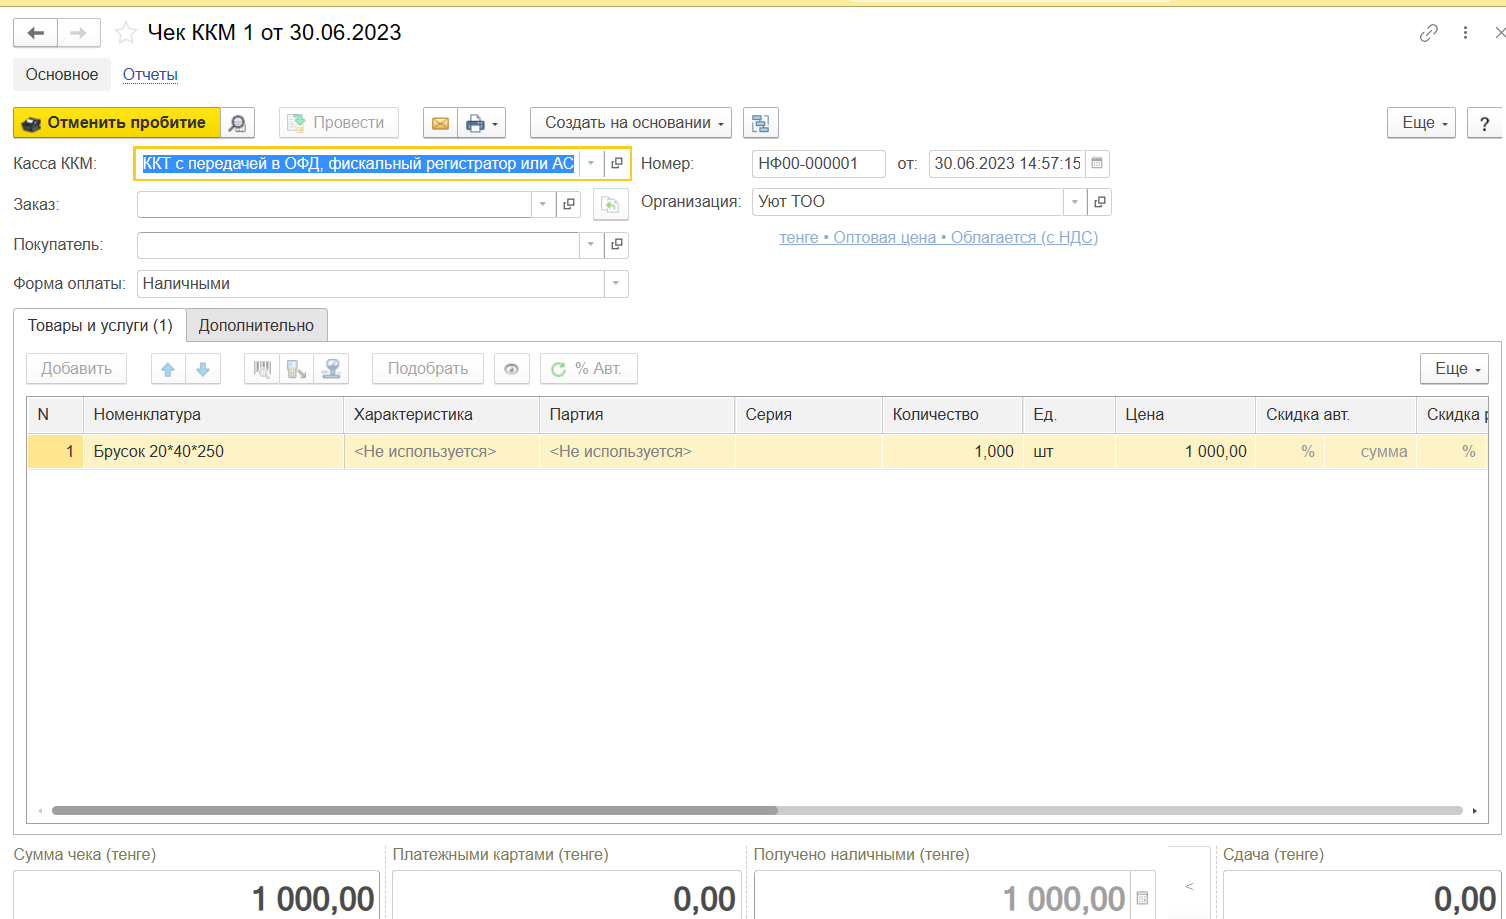
Task: Move row down with the blue down arrow
Action: point(203,369)
